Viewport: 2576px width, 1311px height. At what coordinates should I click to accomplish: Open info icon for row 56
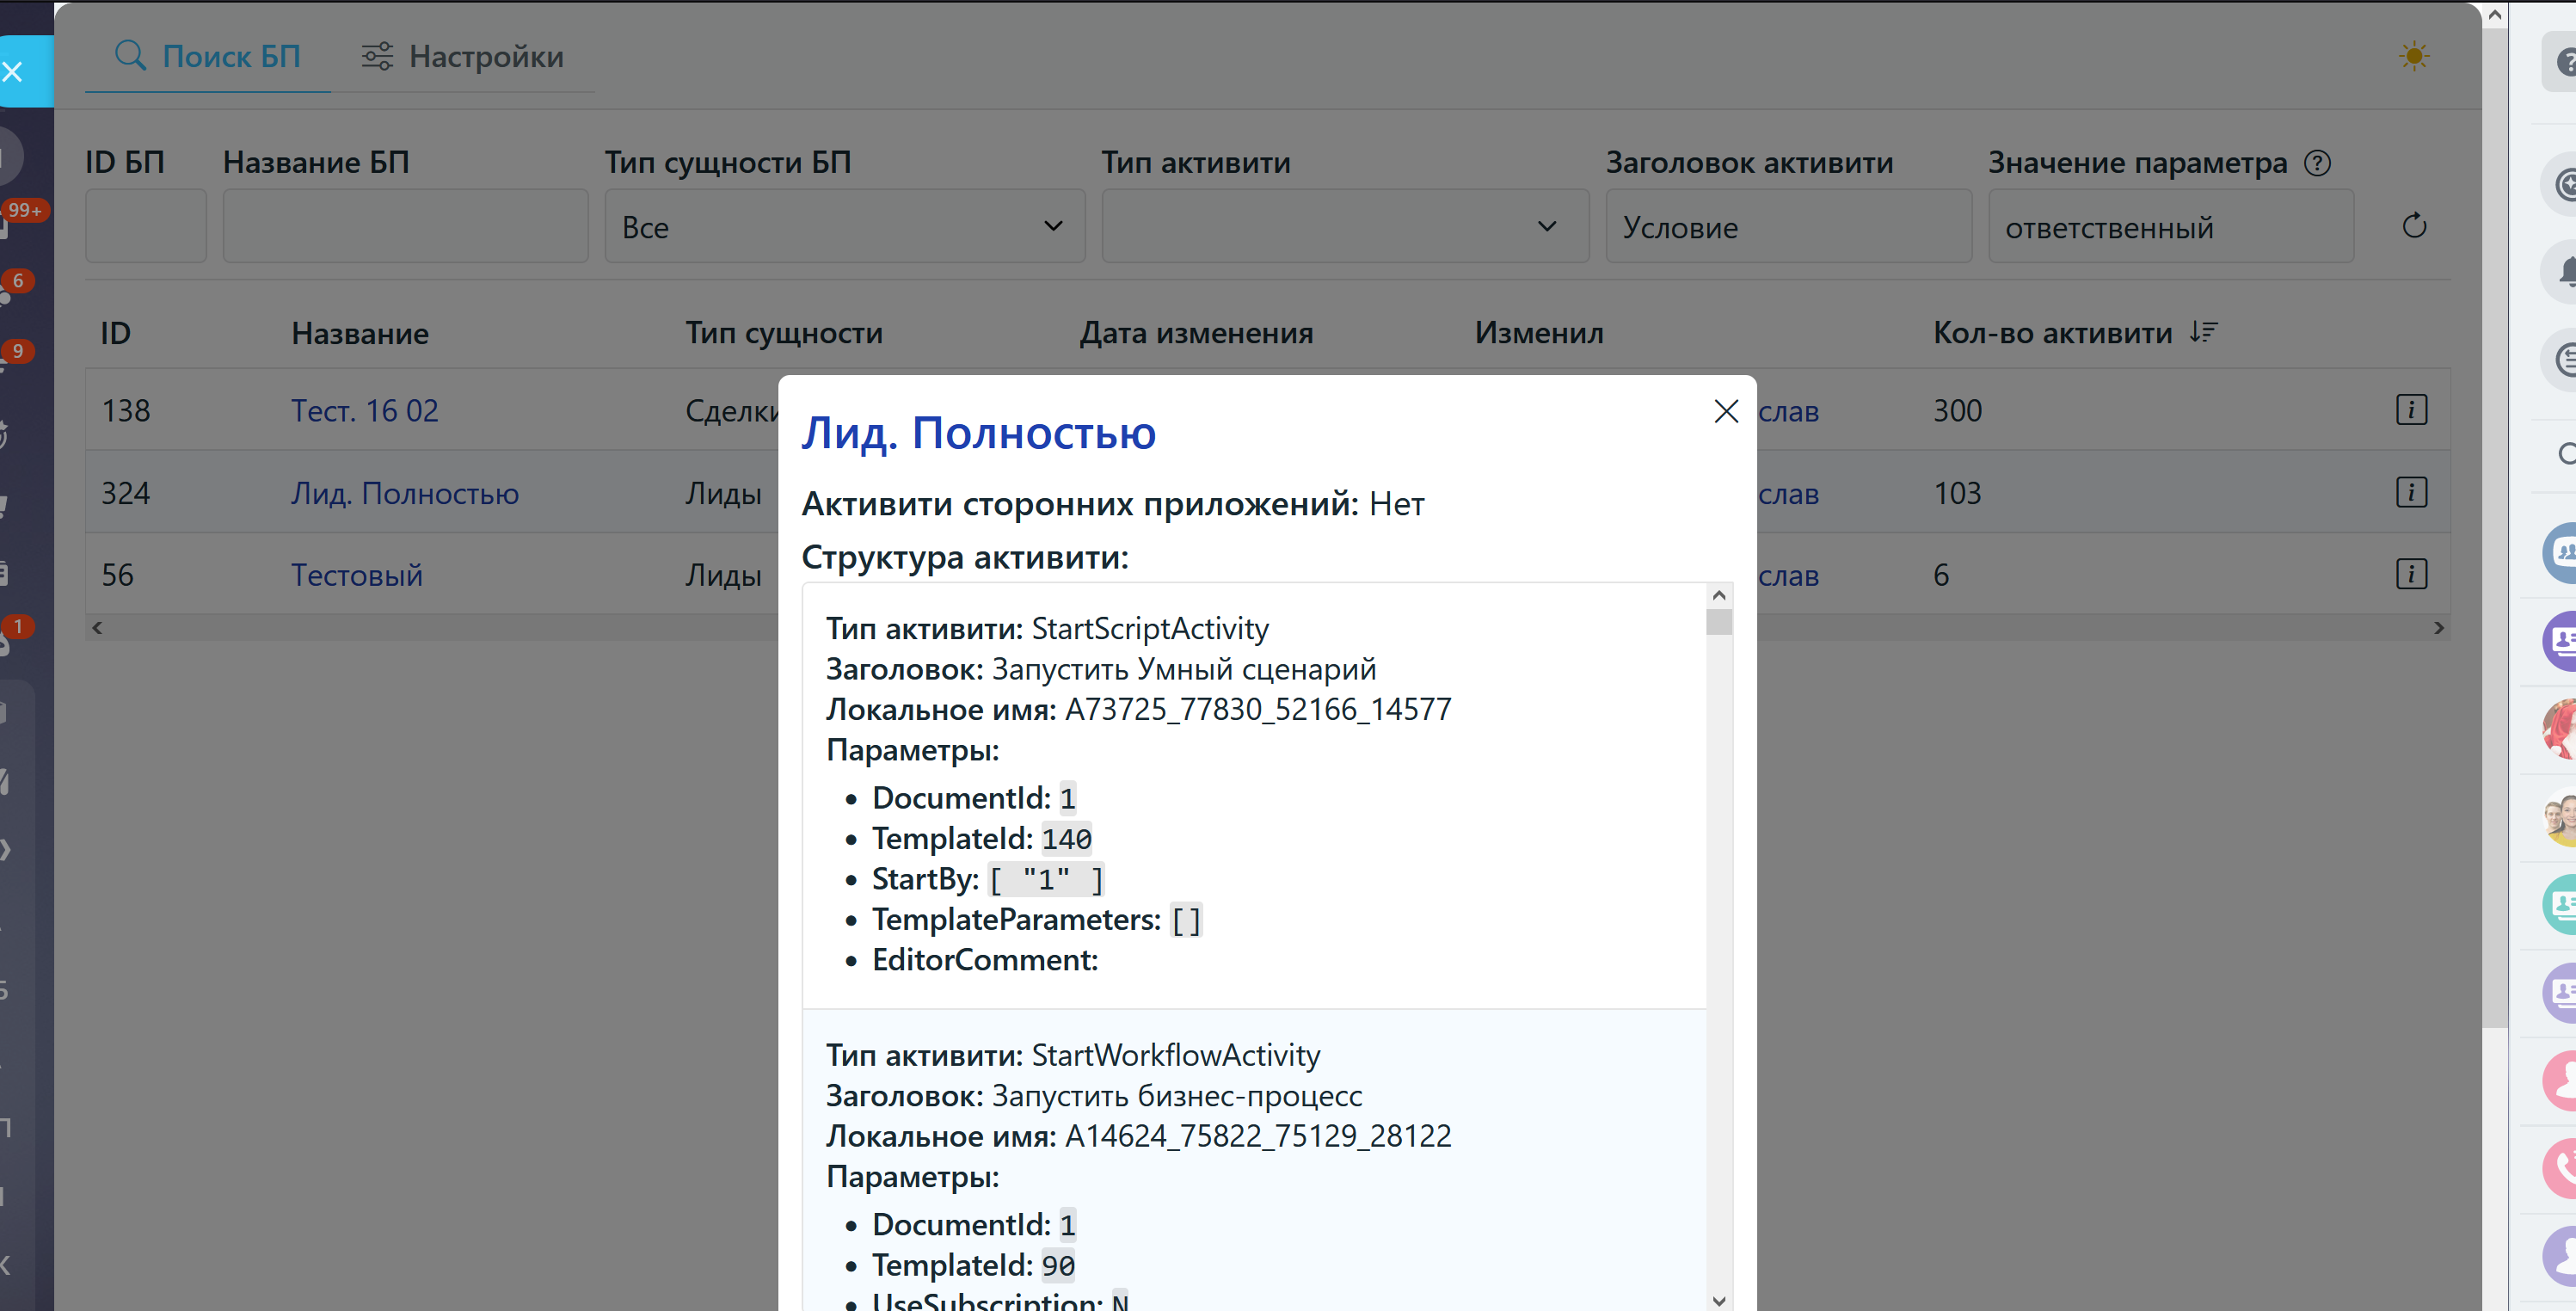[x=2410, y=574]
